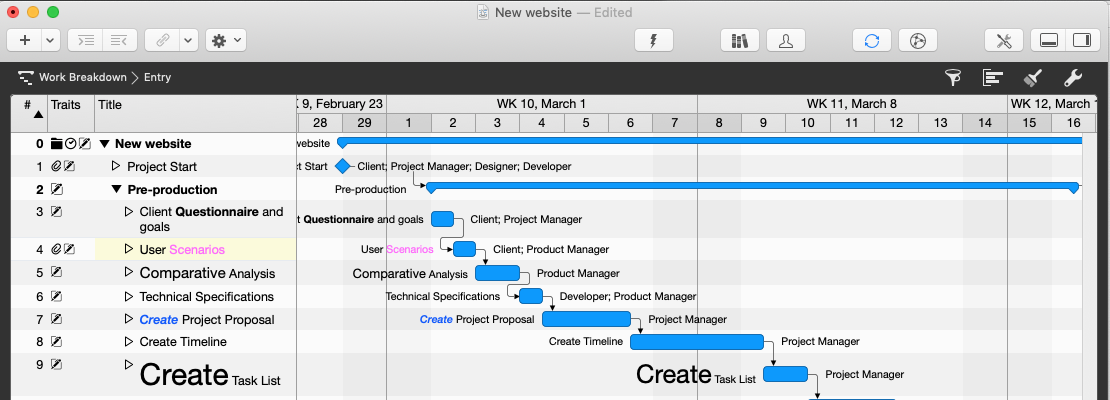This screenshot has width=1110, height=400.
Task: Open the filter funnel icon
Action: pyautogui.click(x=953, y=77)
